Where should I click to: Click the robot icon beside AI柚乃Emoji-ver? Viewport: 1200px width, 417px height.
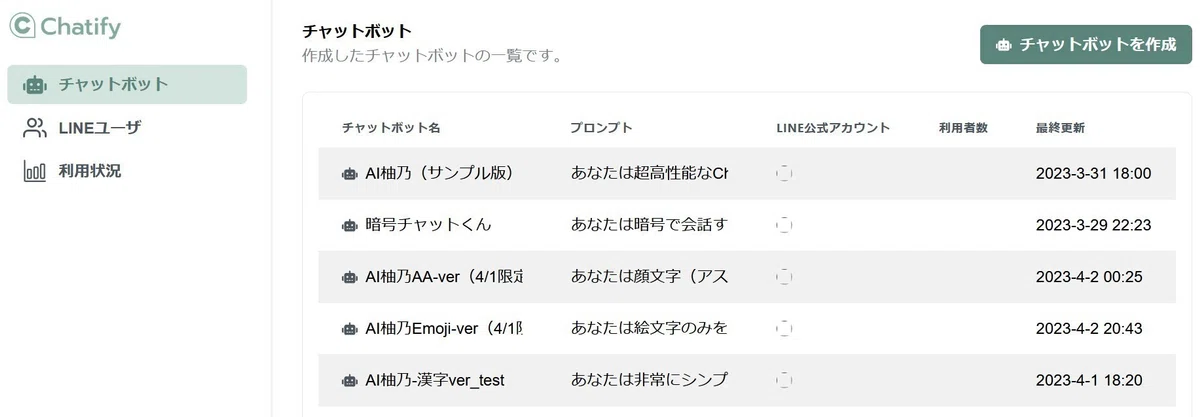click(349, 328)
